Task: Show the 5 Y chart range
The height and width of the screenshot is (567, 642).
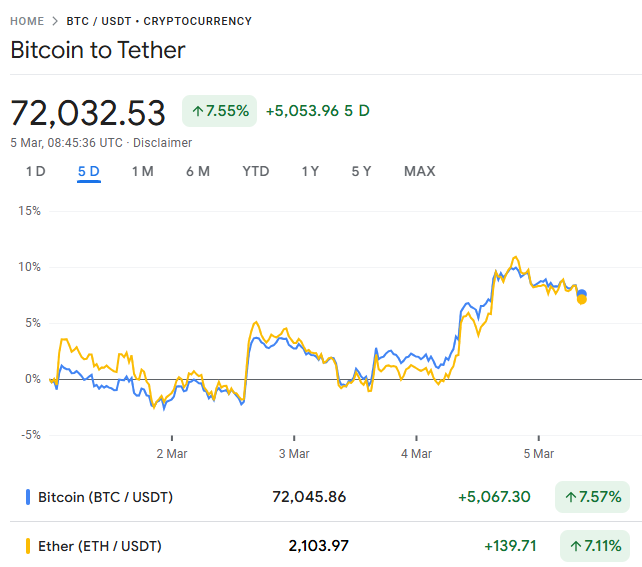Action: [361, 171]
